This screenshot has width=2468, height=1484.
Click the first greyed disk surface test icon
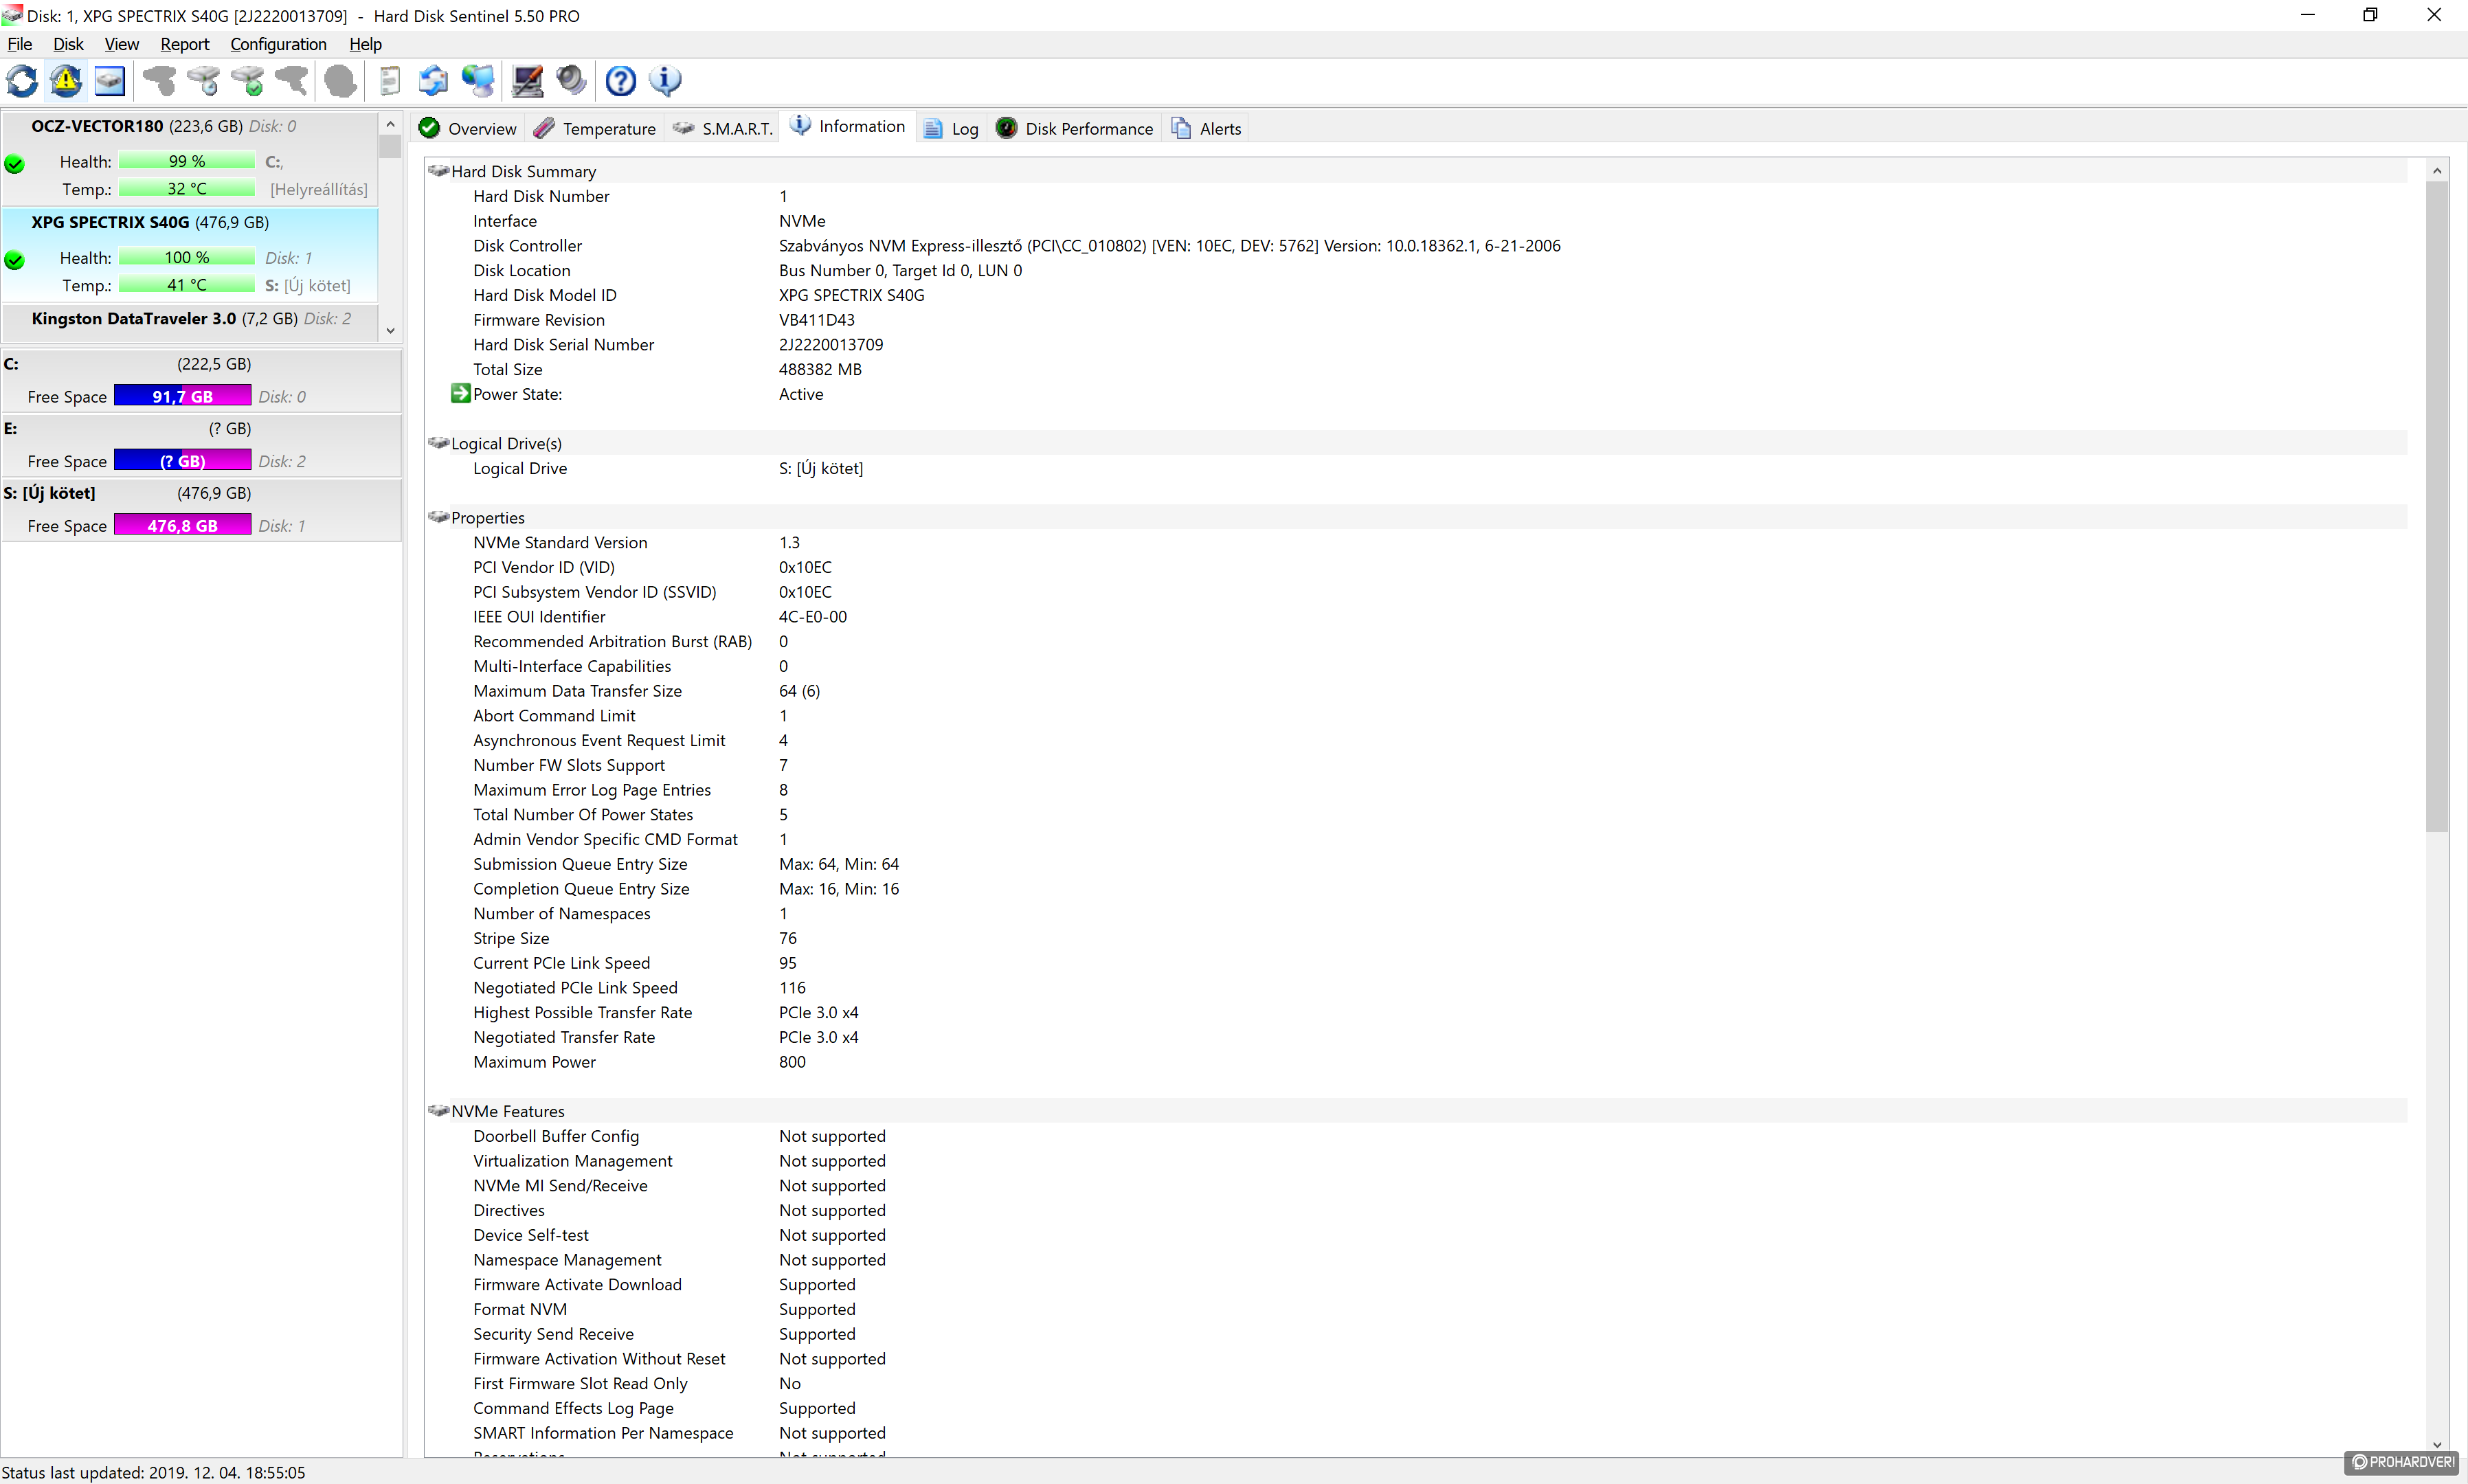pyautogui.click(x=159, y=81)
